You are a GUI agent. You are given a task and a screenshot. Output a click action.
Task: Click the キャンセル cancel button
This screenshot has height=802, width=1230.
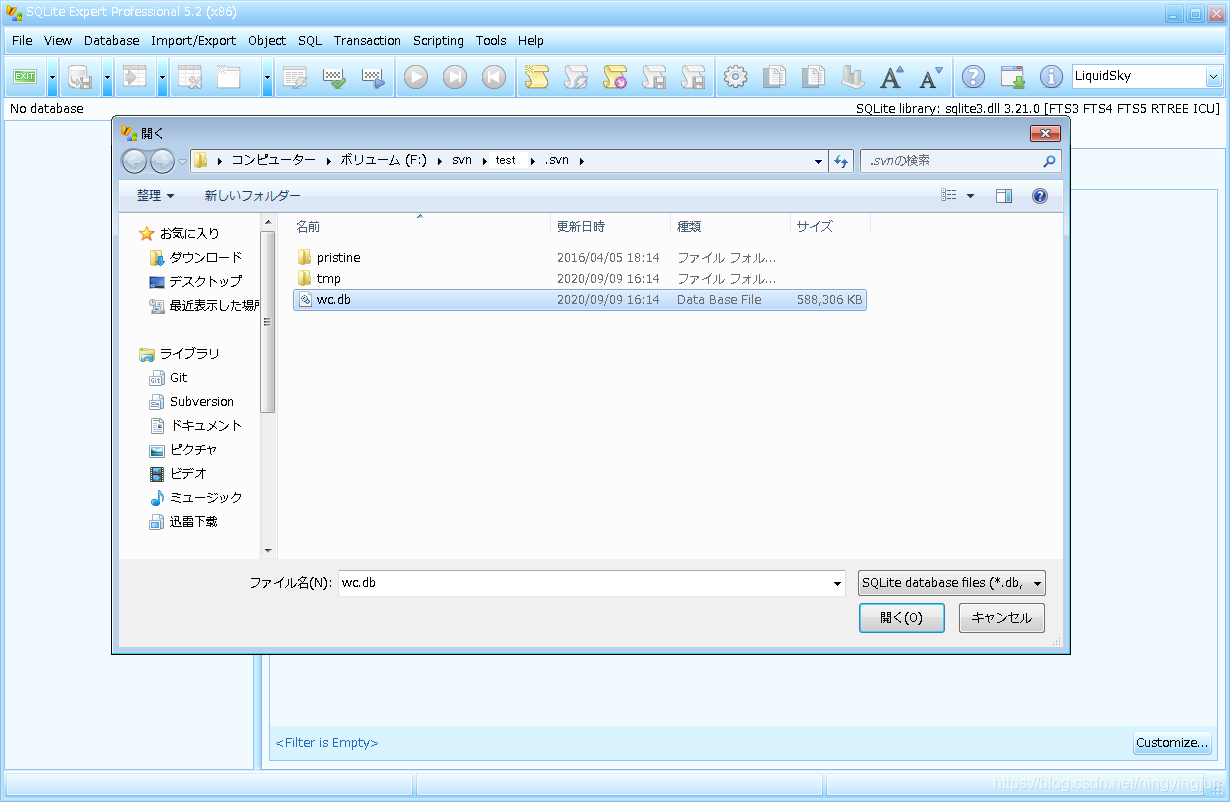pyautogui.click(x=1002, y=618)
